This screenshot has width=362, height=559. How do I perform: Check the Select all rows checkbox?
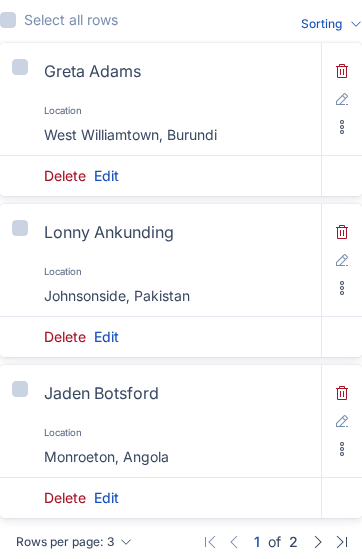(8, 20)
